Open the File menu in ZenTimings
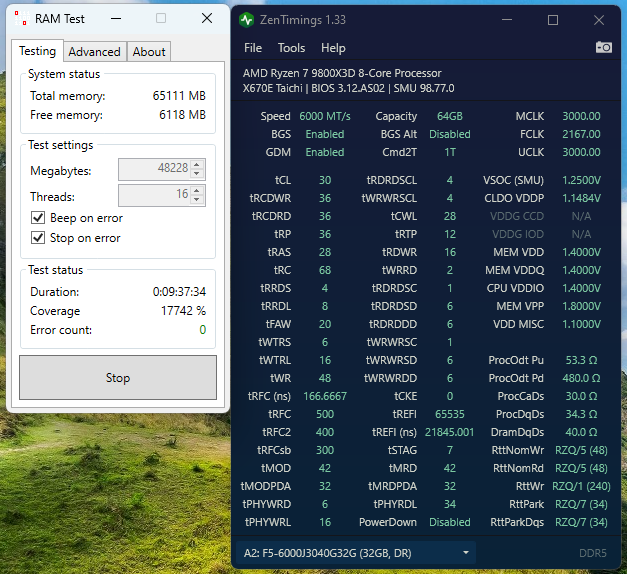The width and height of the screenshot is (627, 574). (x=253, y=48)
